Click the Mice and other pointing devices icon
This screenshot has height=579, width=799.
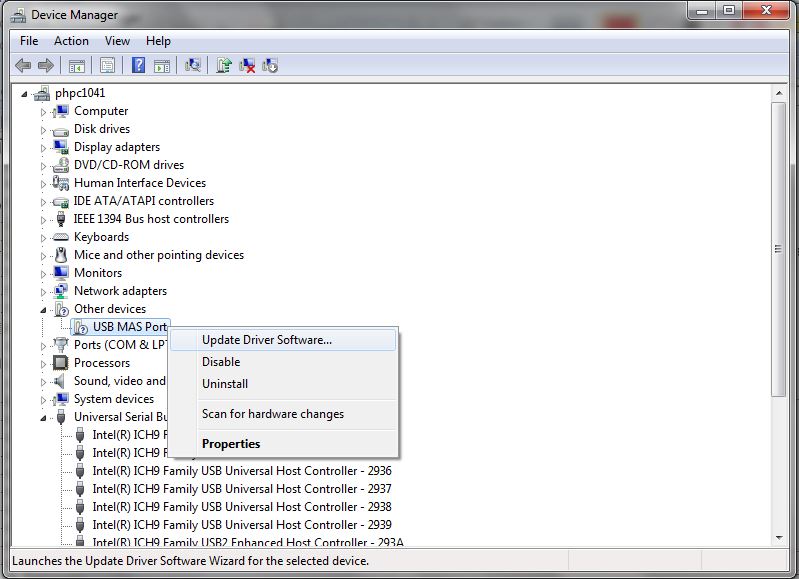pyautogui.click(x=61, y=255)
